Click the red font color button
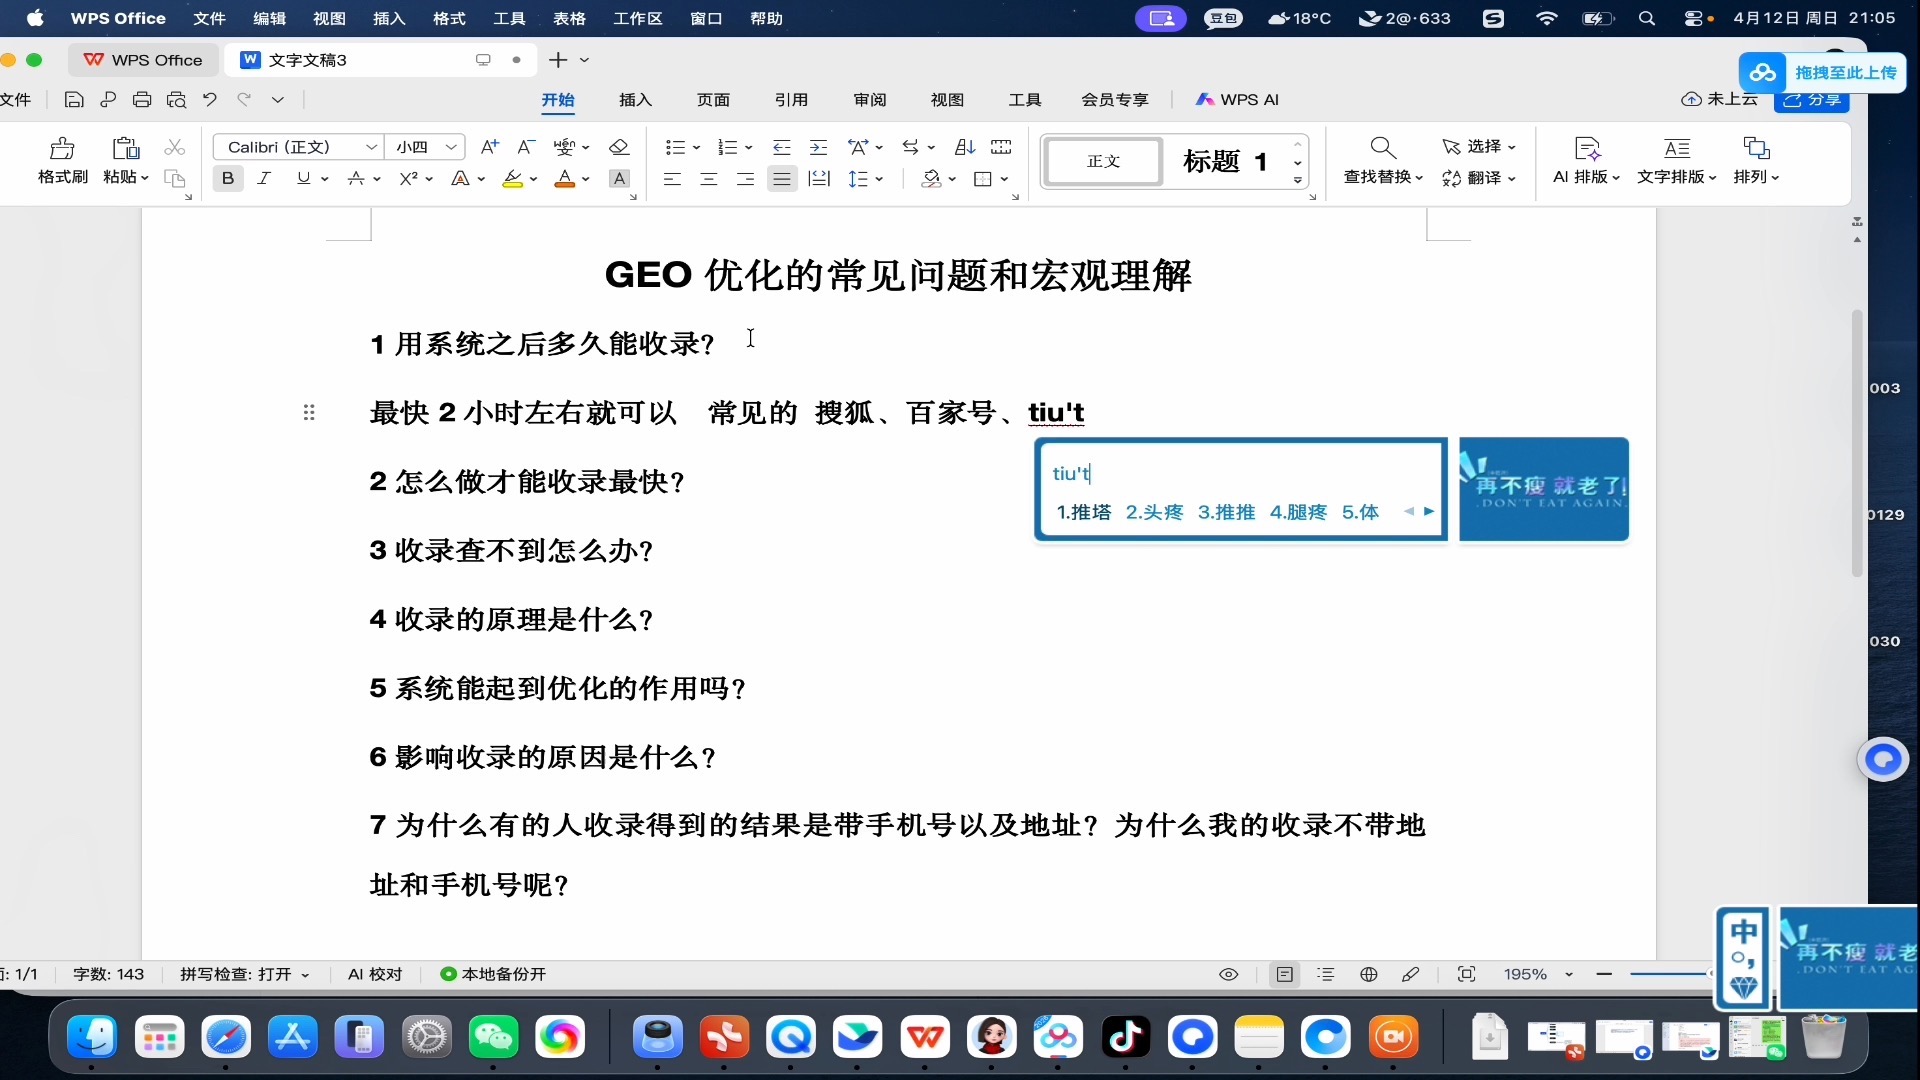1920x1080 pixels. [x=565, y=179]
